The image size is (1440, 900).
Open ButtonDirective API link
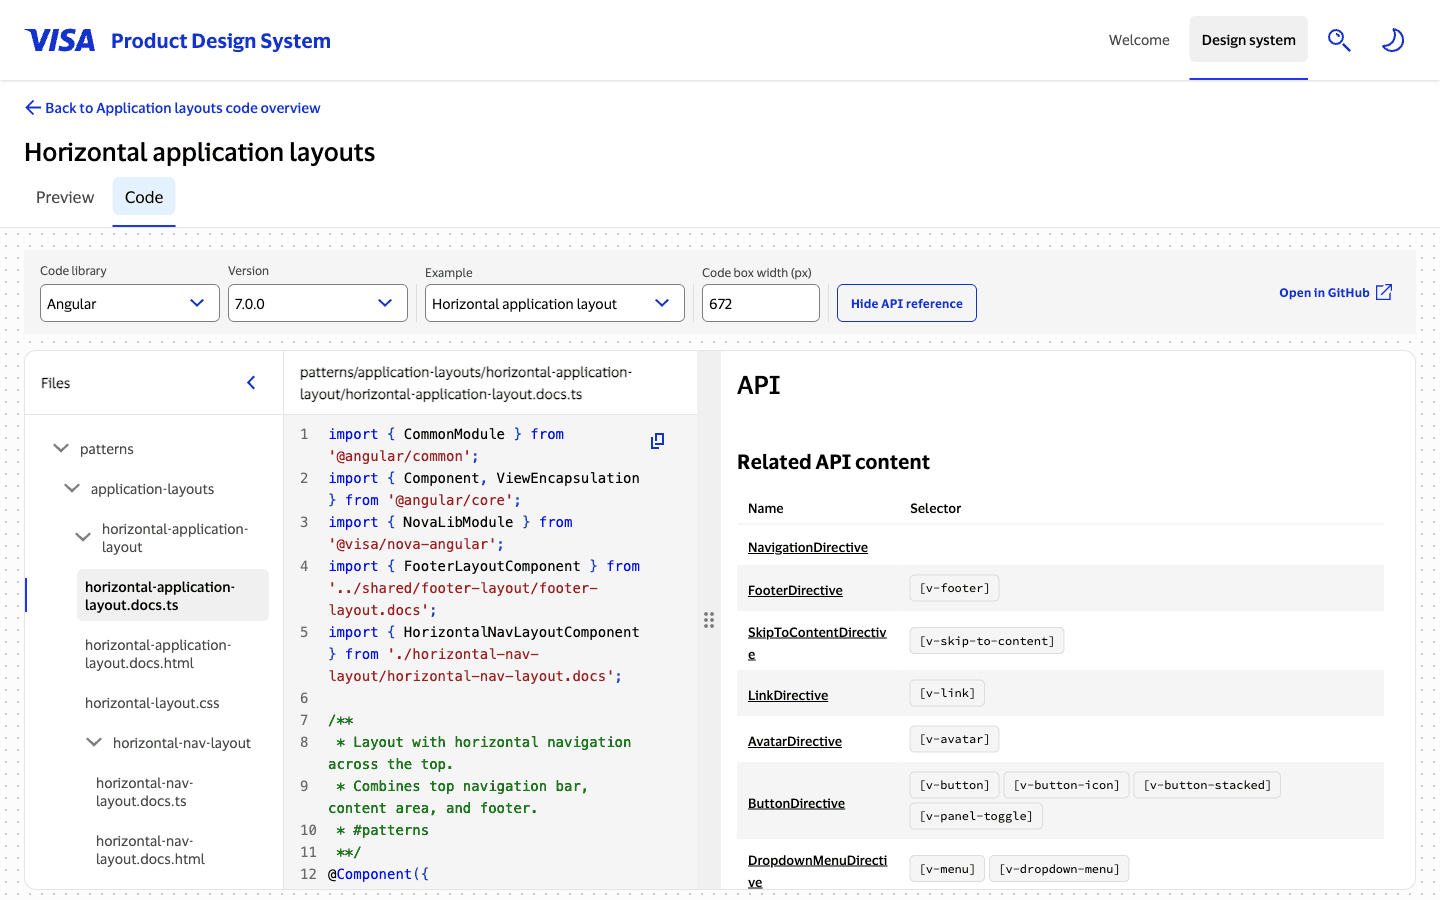coord(796,803)
